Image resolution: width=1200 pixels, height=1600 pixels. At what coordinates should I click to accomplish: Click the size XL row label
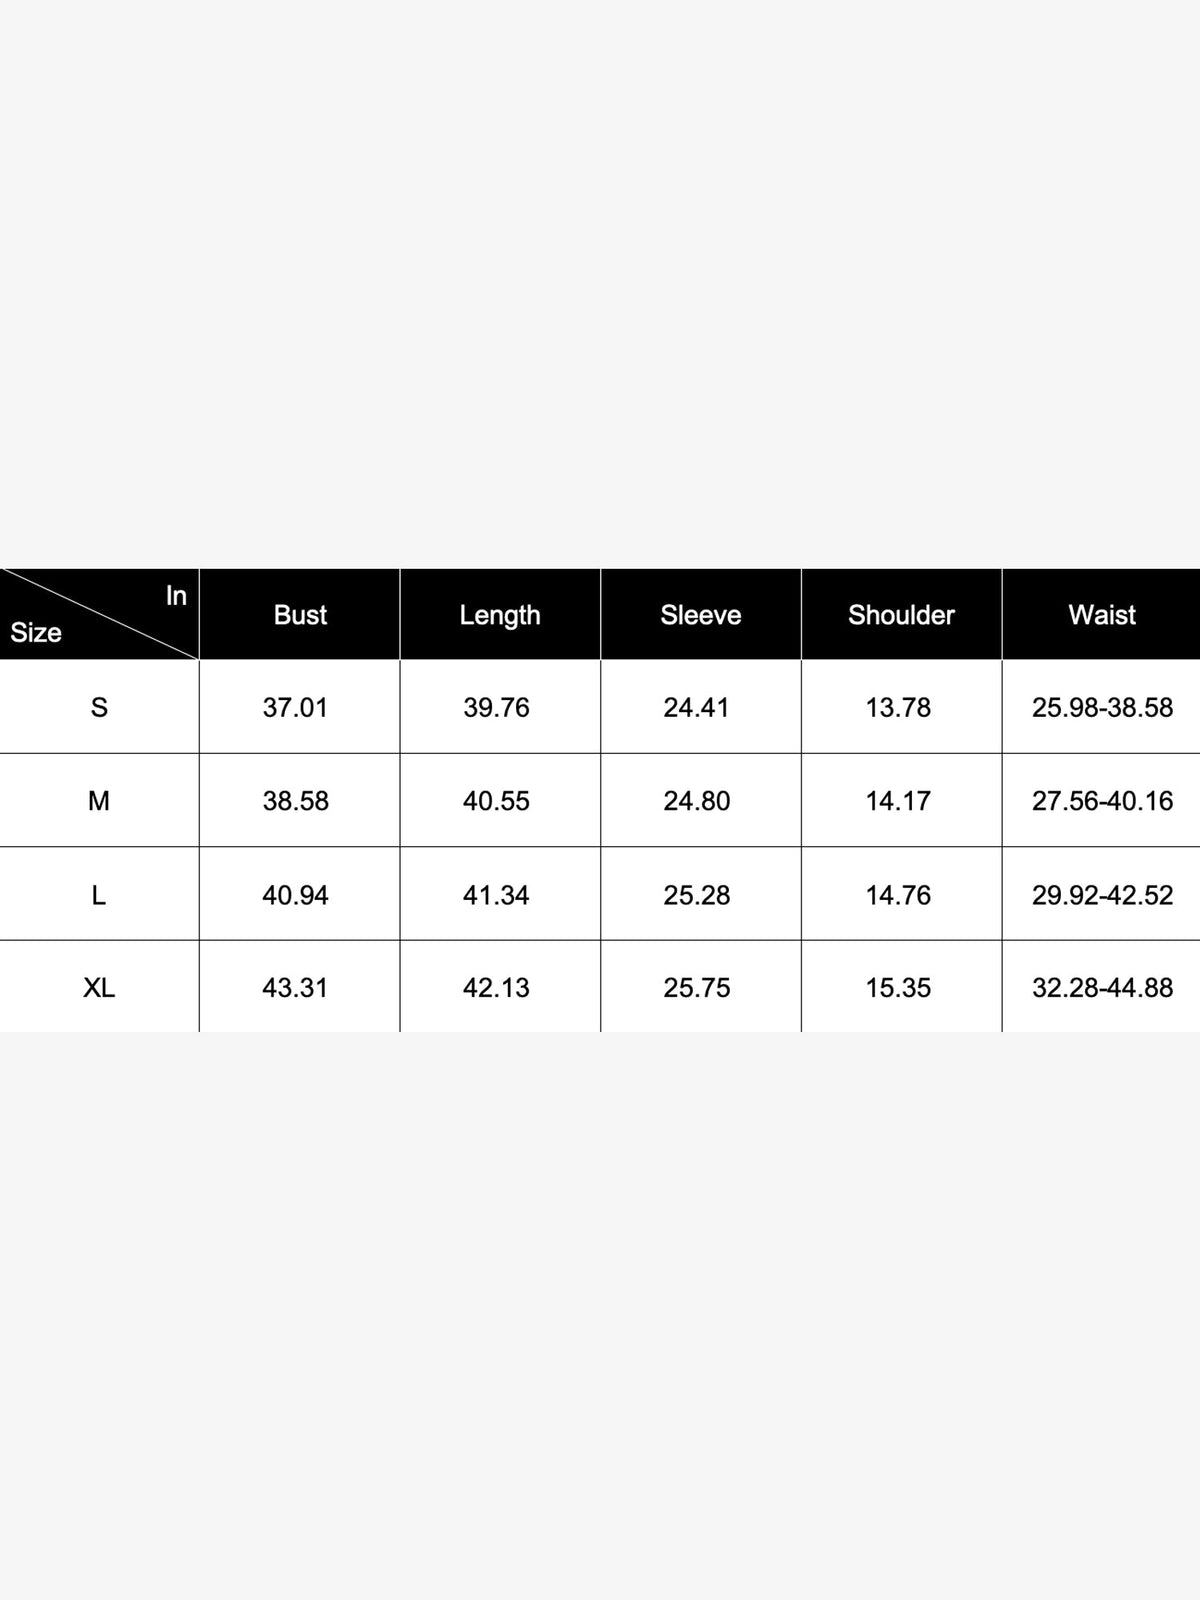pyautogui.click(x=99, y=987)
